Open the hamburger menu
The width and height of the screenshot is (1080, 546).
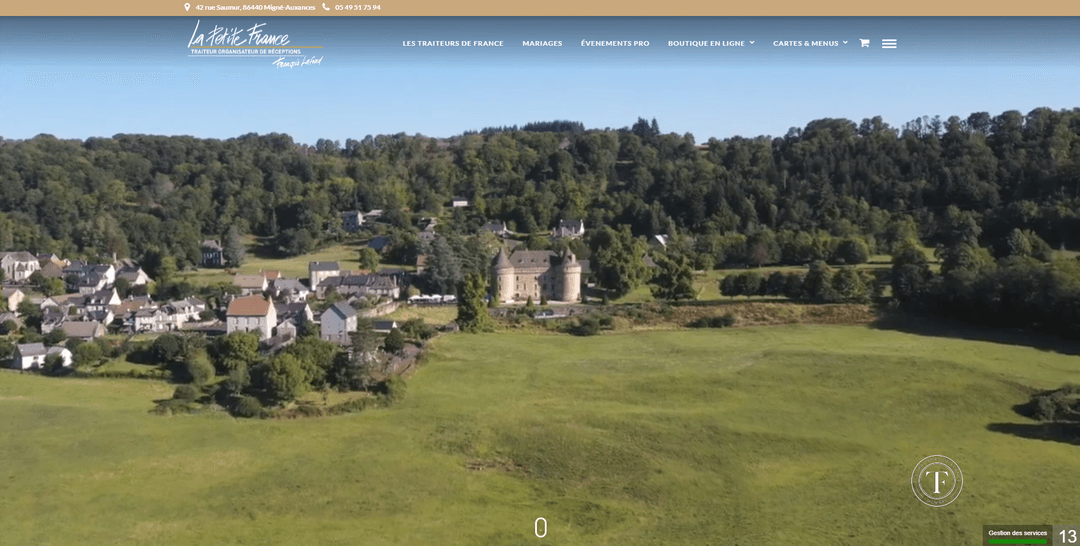click(889, 44)
